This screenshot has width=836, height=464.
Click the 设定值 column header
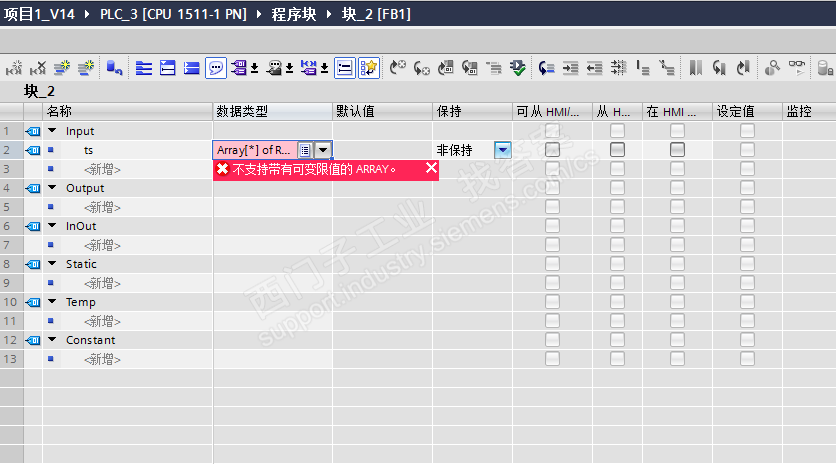click(x=747, y=111)
